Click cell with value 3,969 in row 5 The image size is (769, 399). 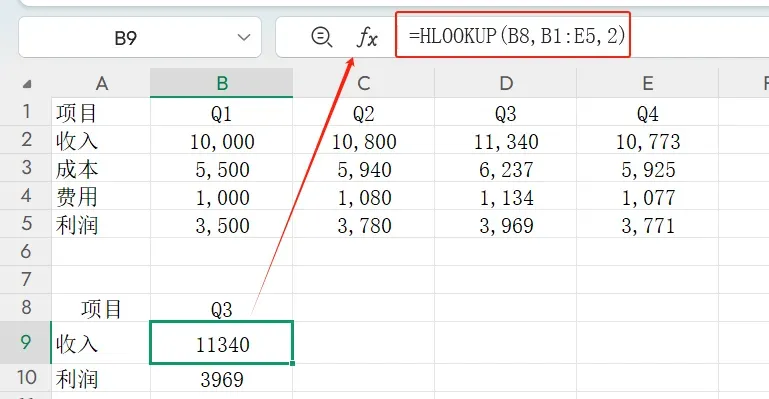(x=506, y=224)
